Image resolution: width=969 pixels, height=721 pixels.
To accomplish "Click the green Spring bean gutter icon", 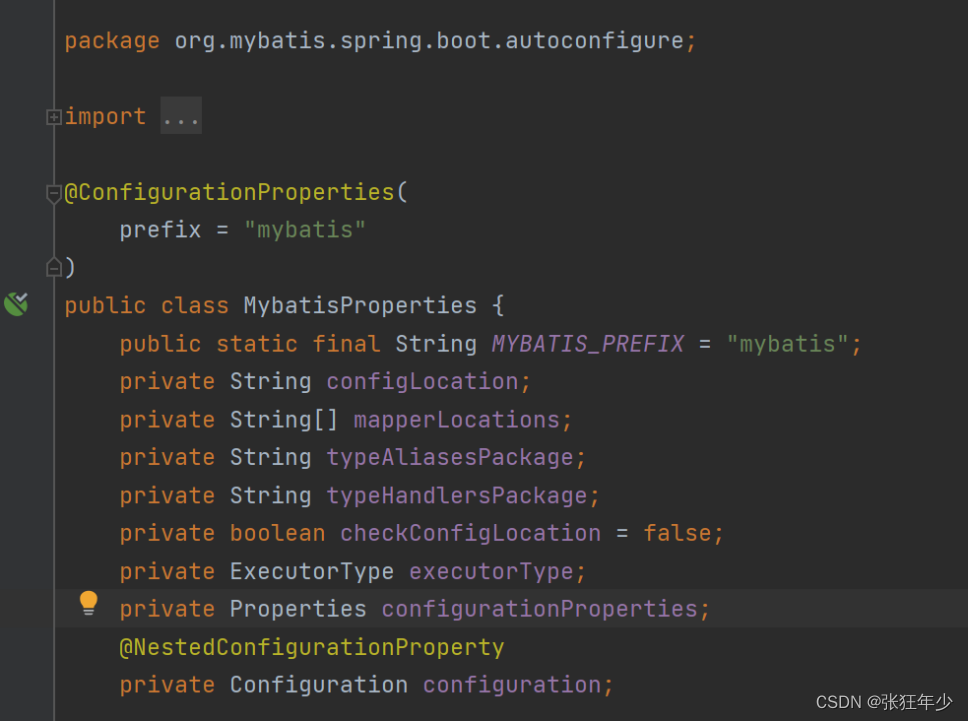I will coord(17,304).
